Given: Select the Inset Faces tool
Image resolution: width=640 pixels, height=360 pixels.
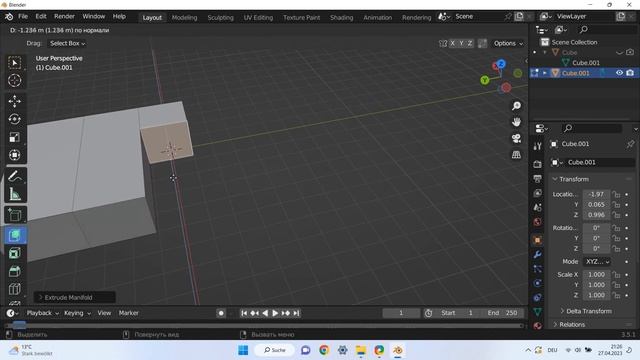Looking at the screenshot, I should pos(15,253).
